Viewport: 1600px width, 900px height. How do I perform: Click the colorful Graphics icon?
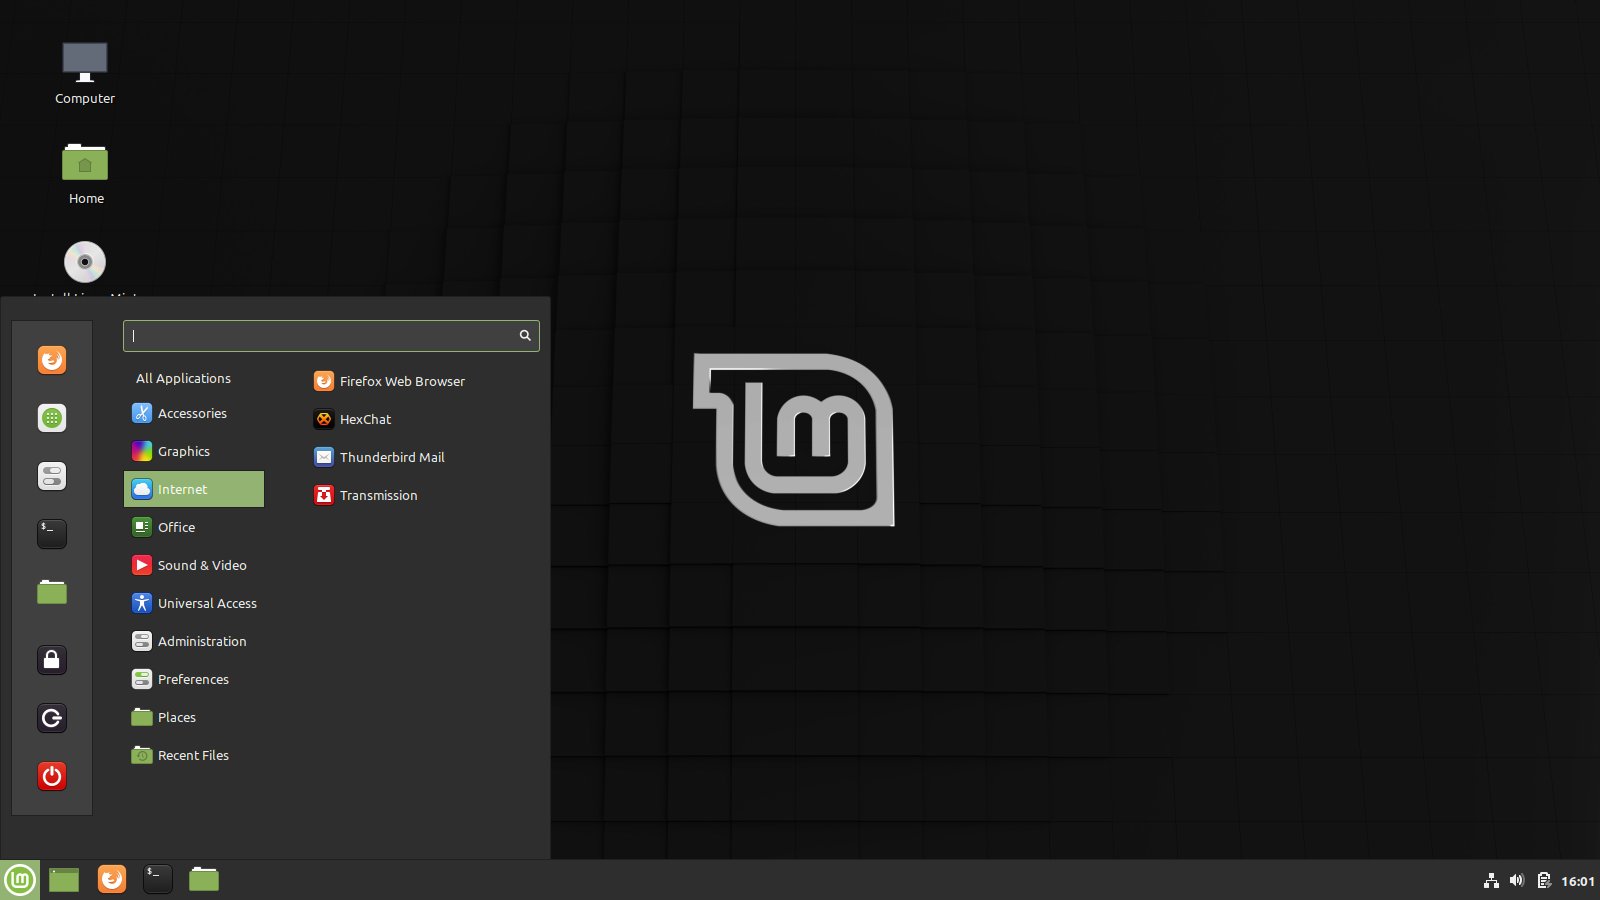pyautogui.click(x=142, y=451)
